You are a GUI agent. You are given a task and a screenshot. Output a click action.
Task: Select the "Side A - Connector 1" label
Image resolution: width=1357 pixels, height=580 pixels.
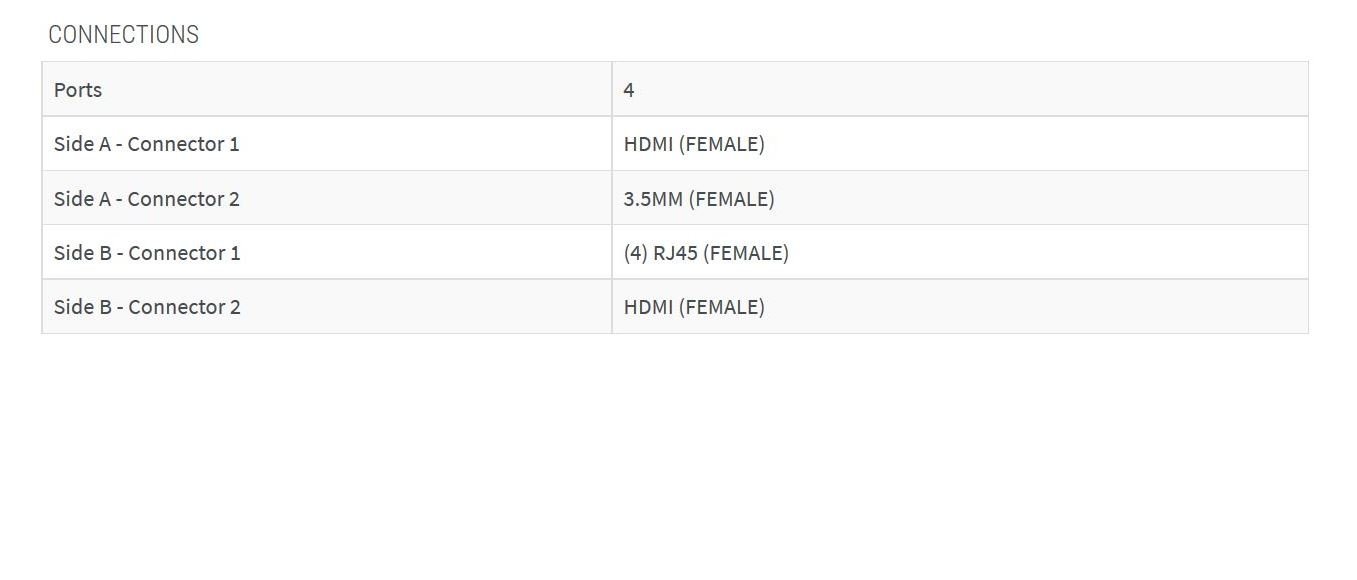(x=147, y=144)
